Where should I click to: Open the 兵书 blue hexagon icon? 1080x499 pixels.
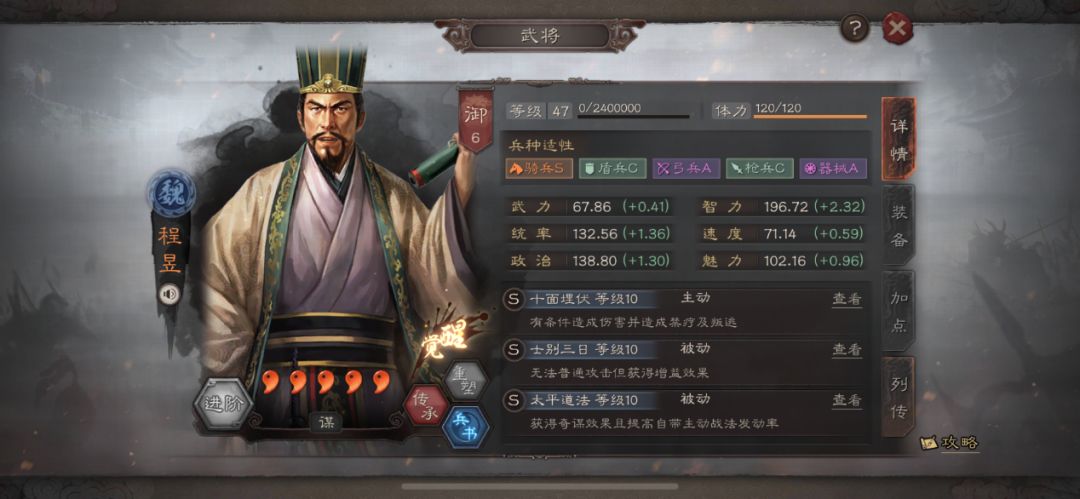(466, 428)
